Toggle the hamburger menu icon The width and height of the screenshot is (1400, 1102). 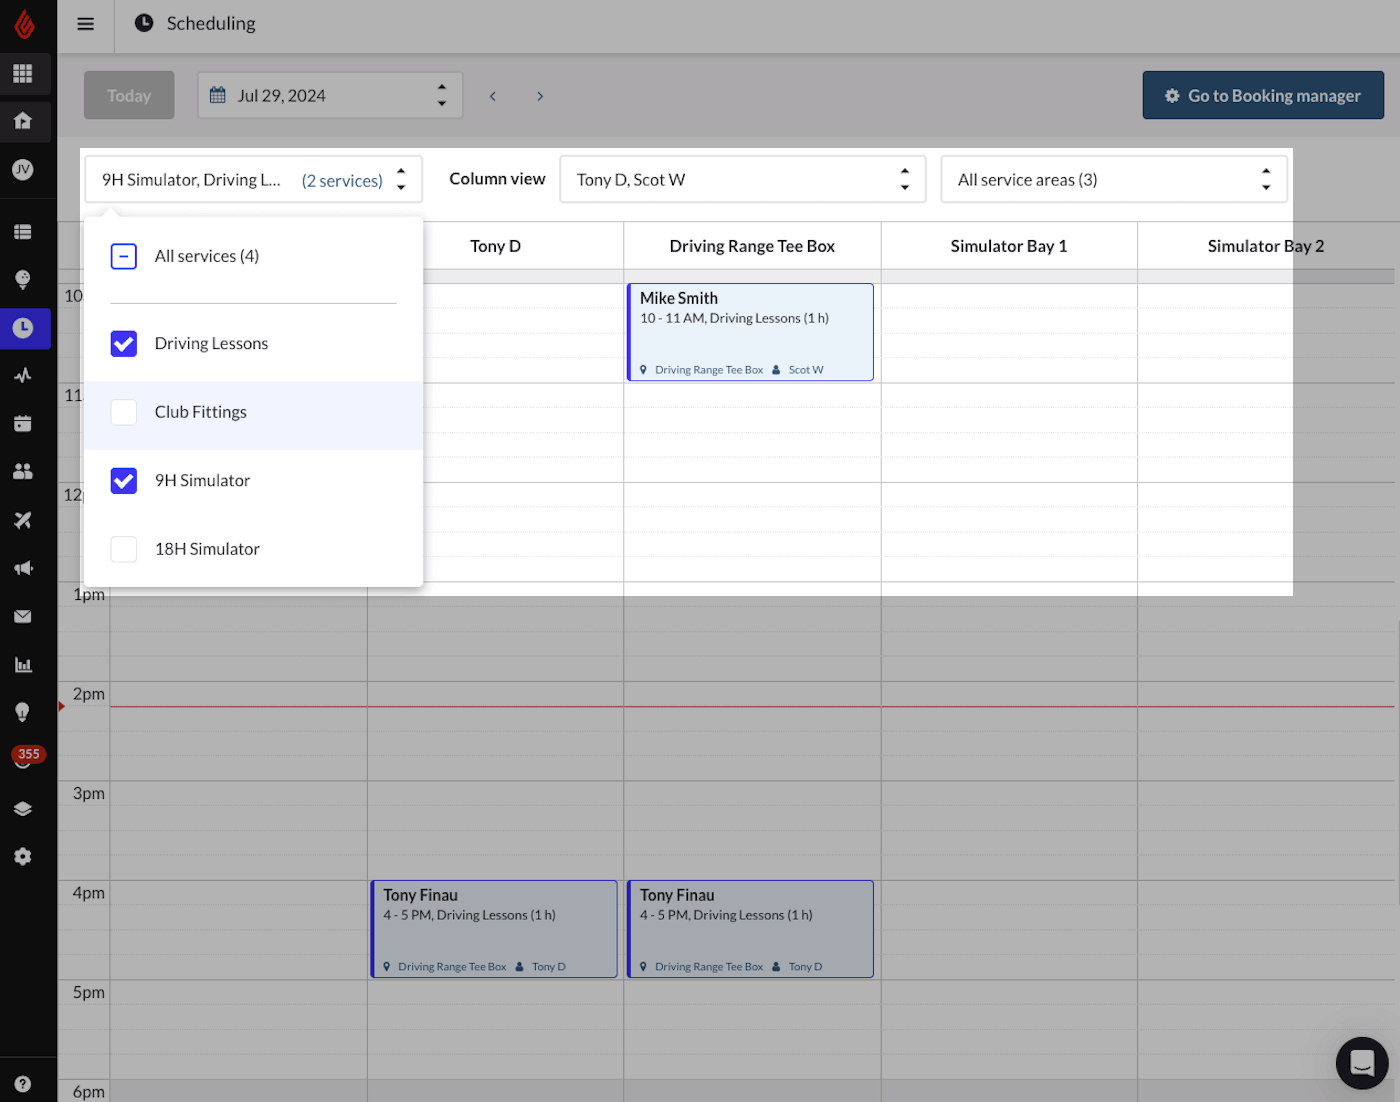(86, 24)
